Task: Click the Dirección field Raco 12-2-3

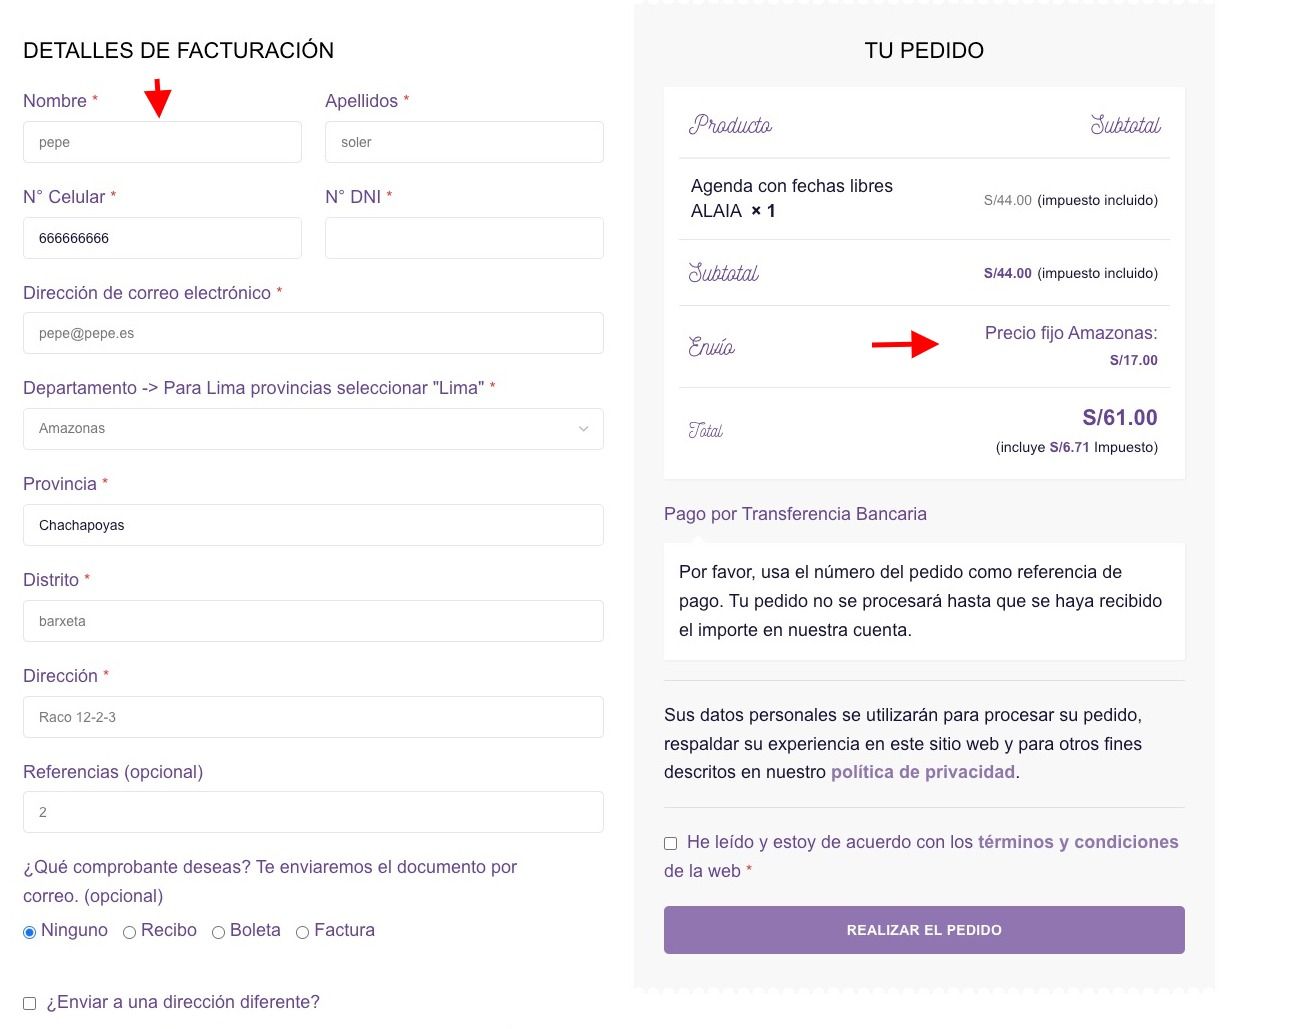Action: (x=313, y=717)
